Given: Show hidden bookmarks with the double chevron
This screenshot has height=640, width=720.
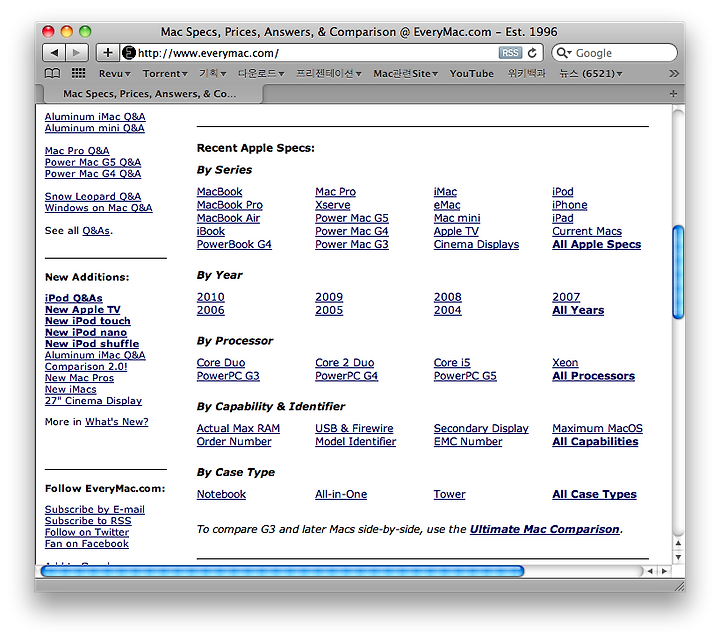Looking at the screenshot, I should 674,73.
